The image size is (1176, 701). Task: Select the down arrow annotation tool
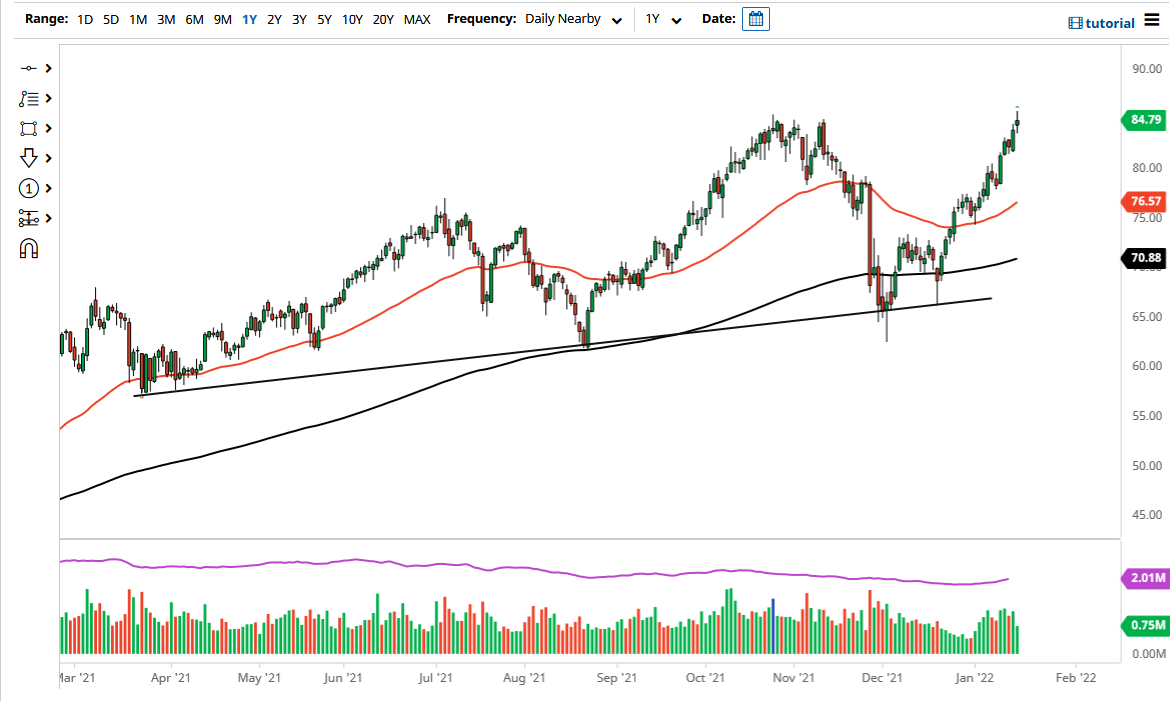tap(29, 158)
